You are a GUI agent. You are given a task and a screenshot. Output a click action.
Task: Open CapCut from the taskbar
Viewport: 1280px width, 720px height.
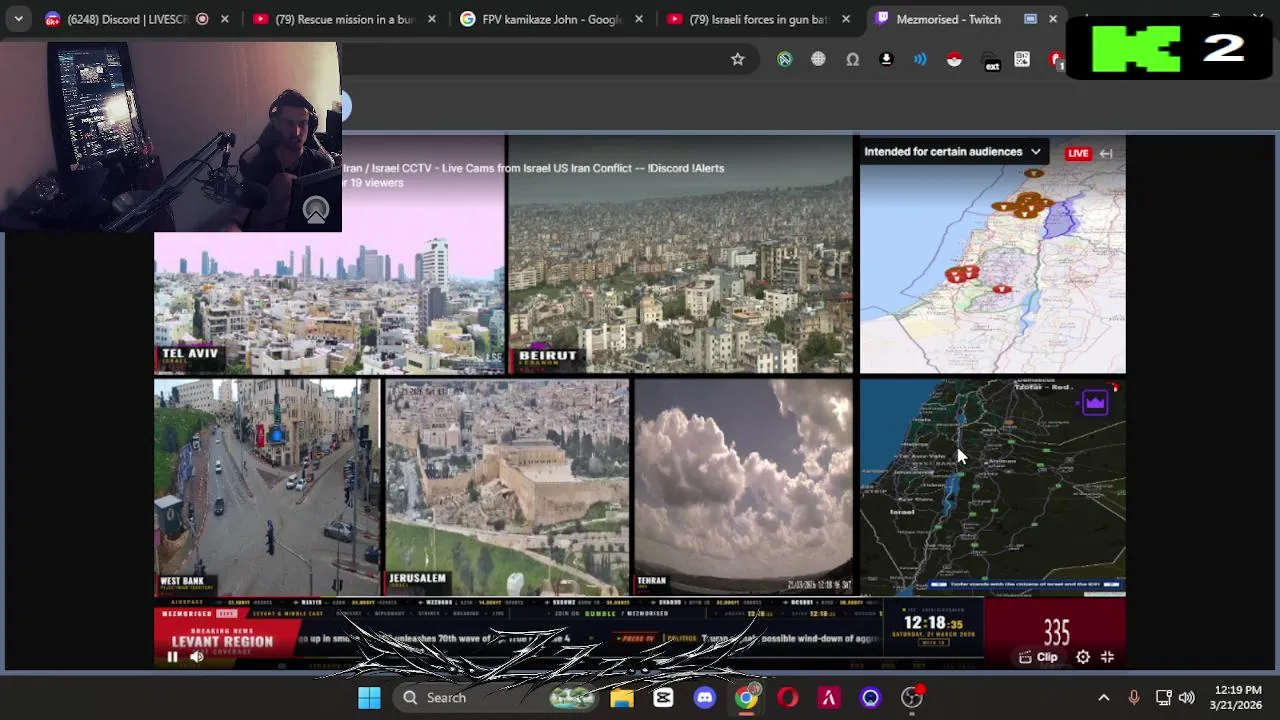coord(663,697)
